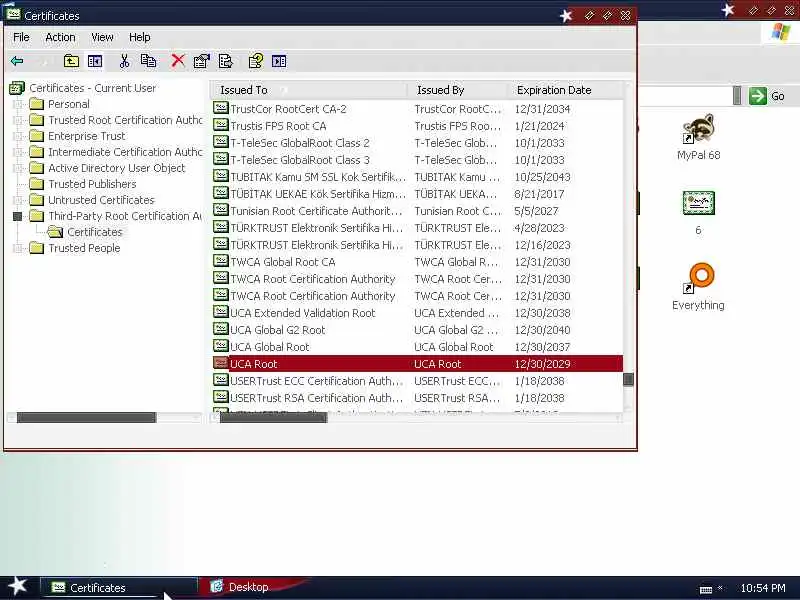Open Properties toolbar icon
The width and height of the screenshot is (800, 600).
point(202,61)
